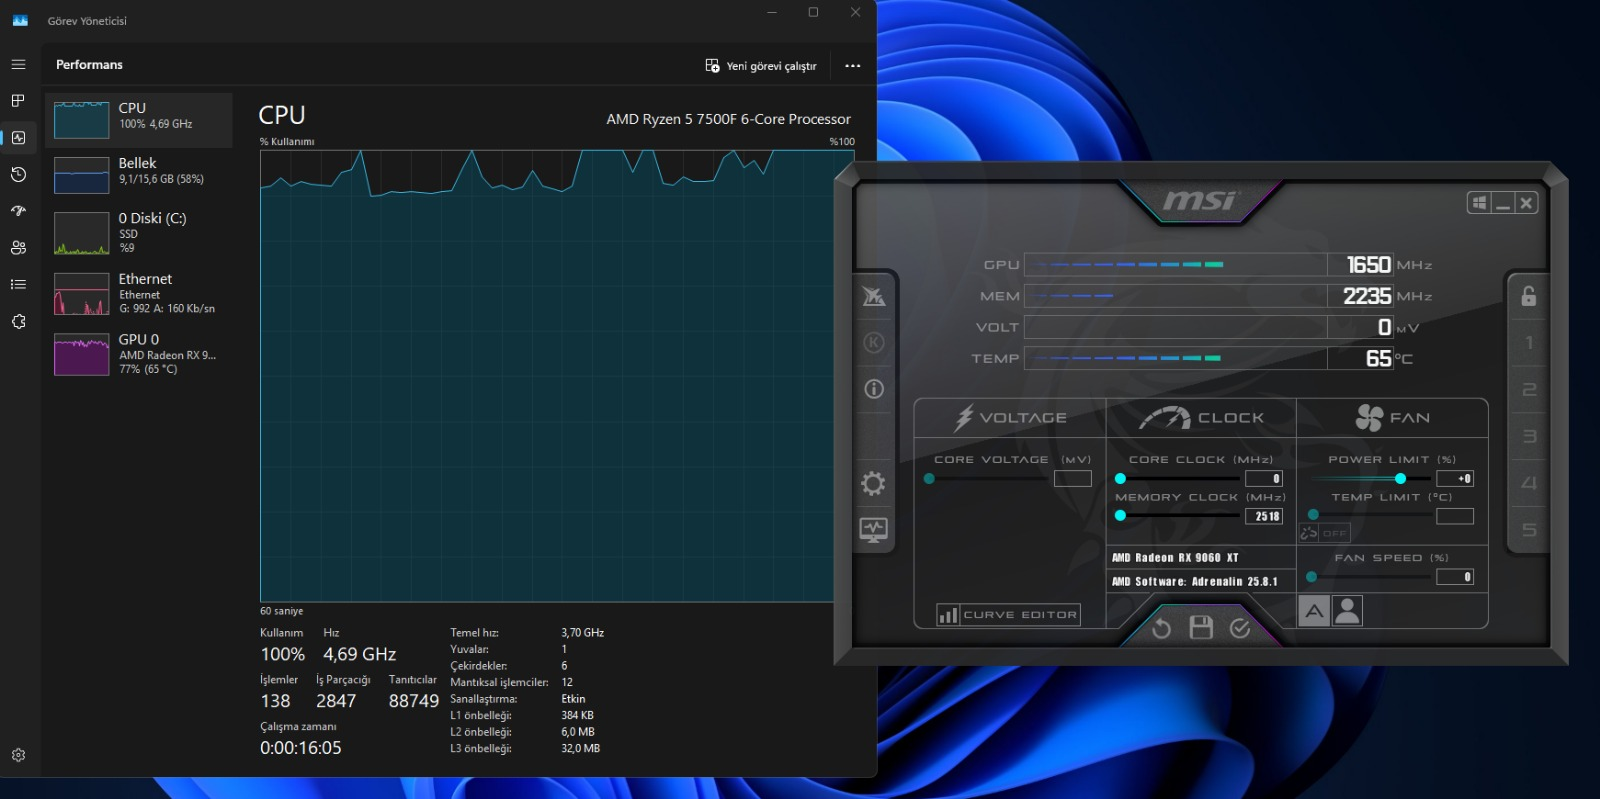Click the Core Clock slider handle
The height and width of the screenshot is (799, 1600).
pyautogui.click(x=1120, y=479)
